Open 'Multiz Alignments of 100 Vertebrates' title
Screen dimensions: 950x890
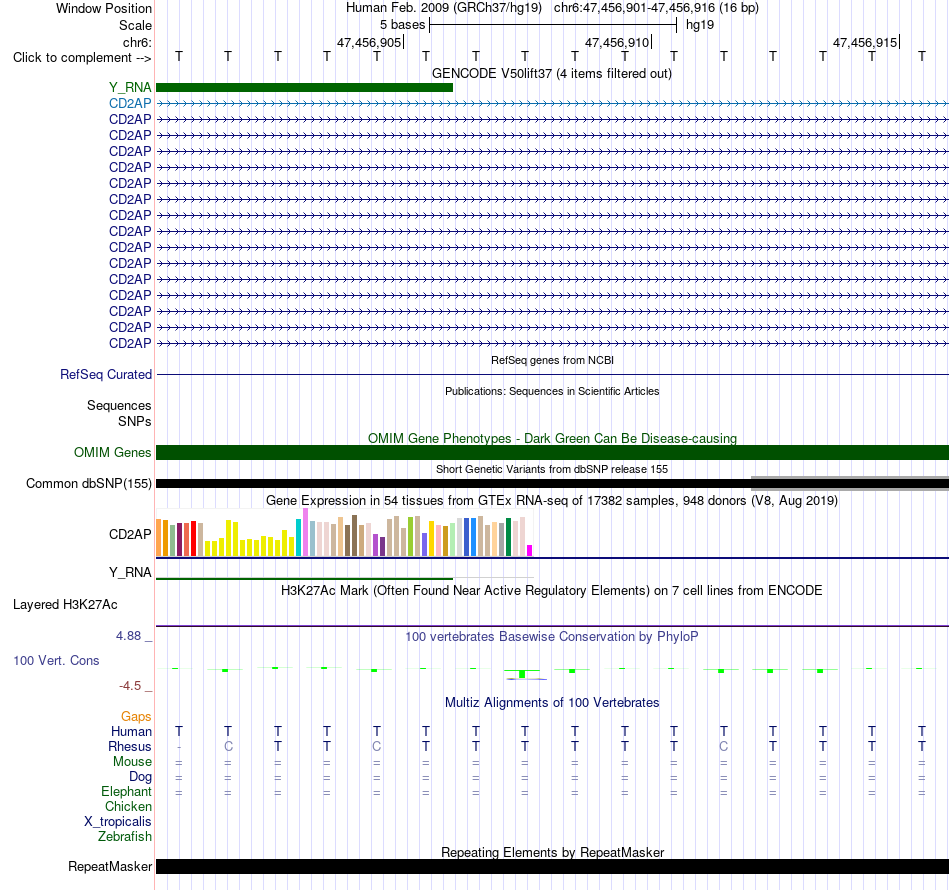click(x=552, y=702)
